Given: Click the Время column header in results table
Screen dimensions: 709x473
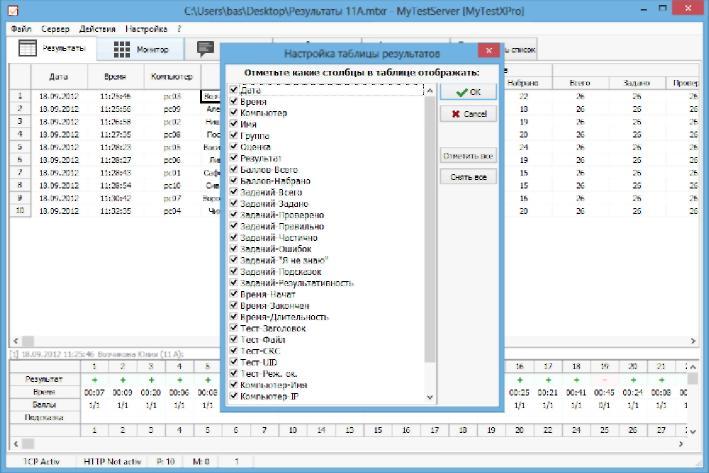Looking at the screenshot, I should [115, 76].
